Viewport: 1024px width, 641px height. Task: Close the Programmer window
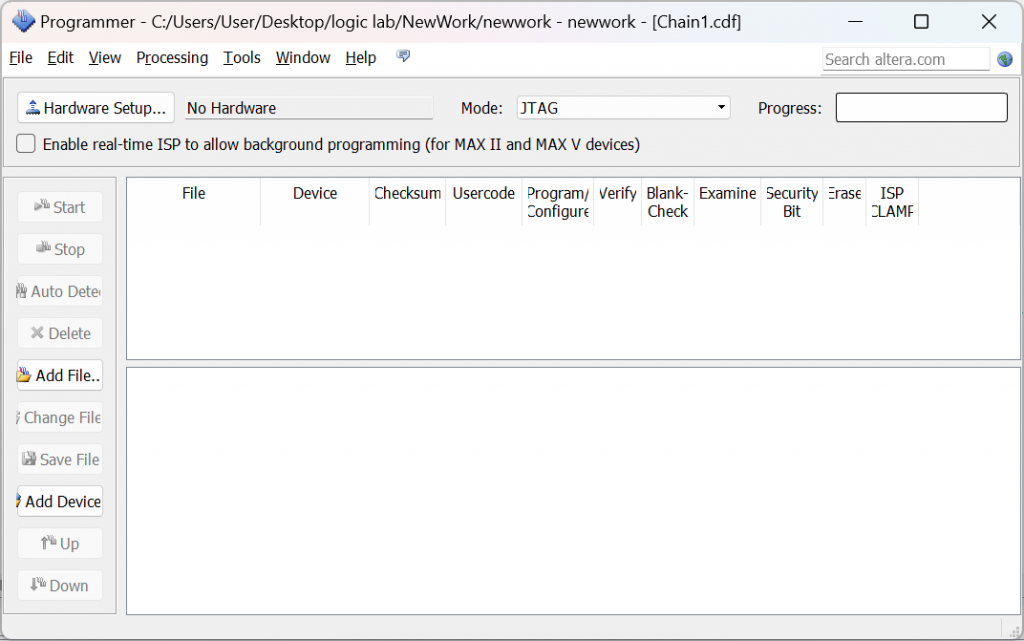tap(989, 22)
